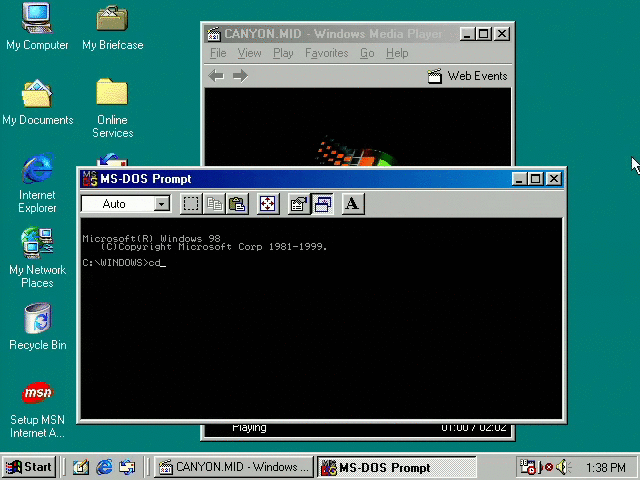This screenshot has height=480, width=640.
Task: Minimize the MS-DOS Prompt window
Action: [x=519, y=179]
